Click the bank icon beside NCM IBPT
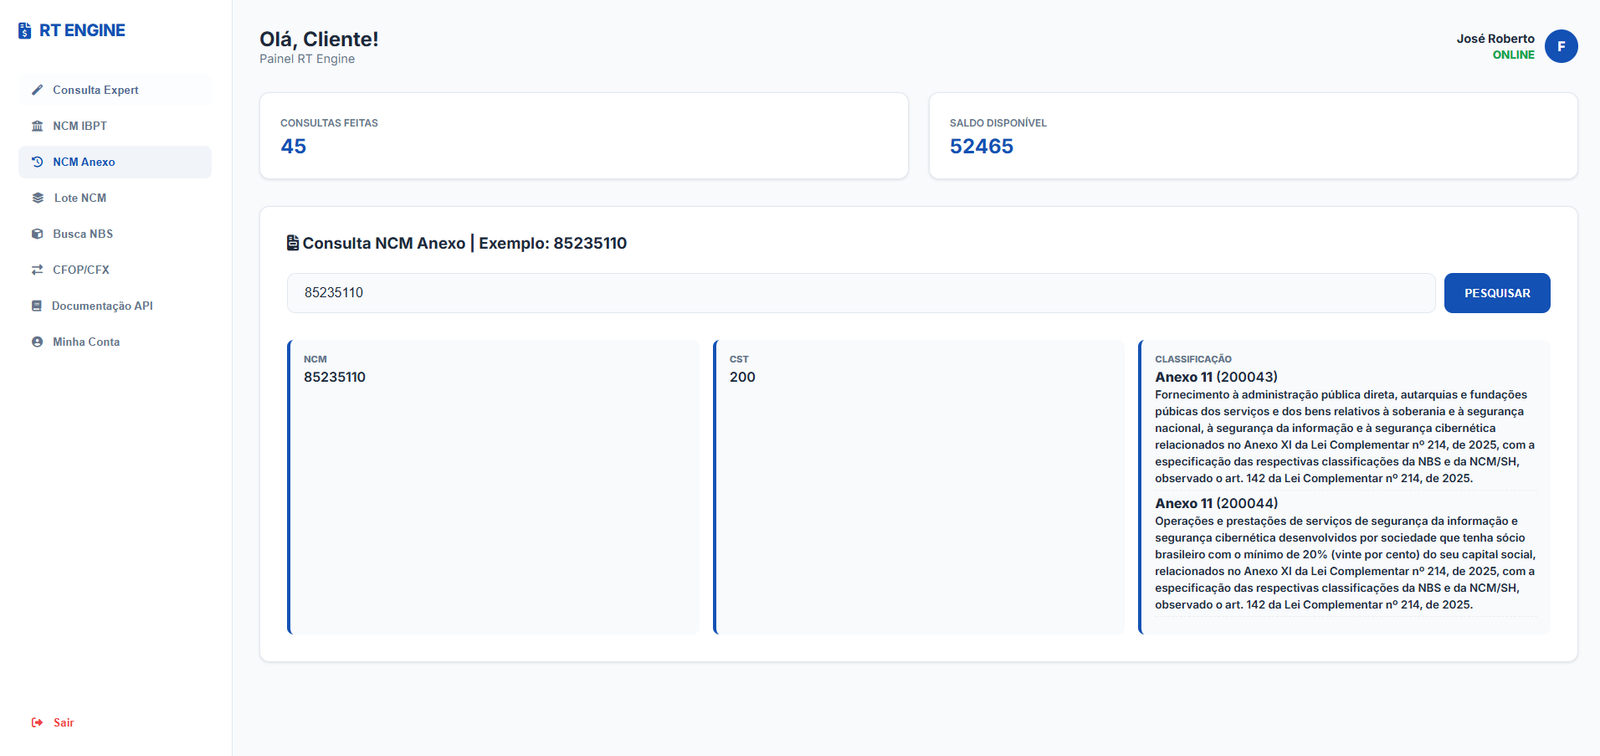 pos(37,126)
